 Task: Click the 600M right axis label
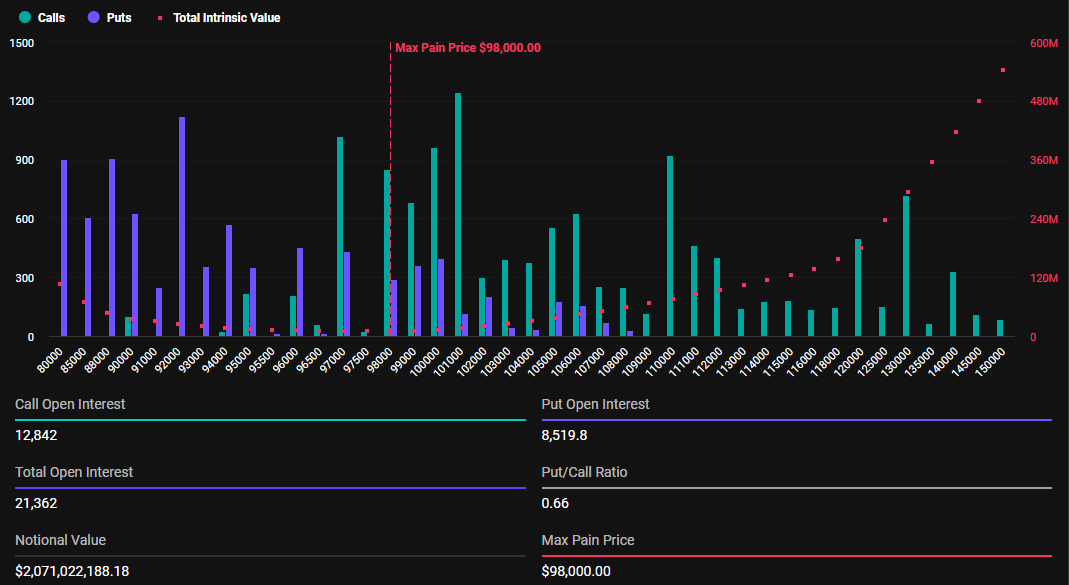pyautogui.click(x=1043, y=43)
